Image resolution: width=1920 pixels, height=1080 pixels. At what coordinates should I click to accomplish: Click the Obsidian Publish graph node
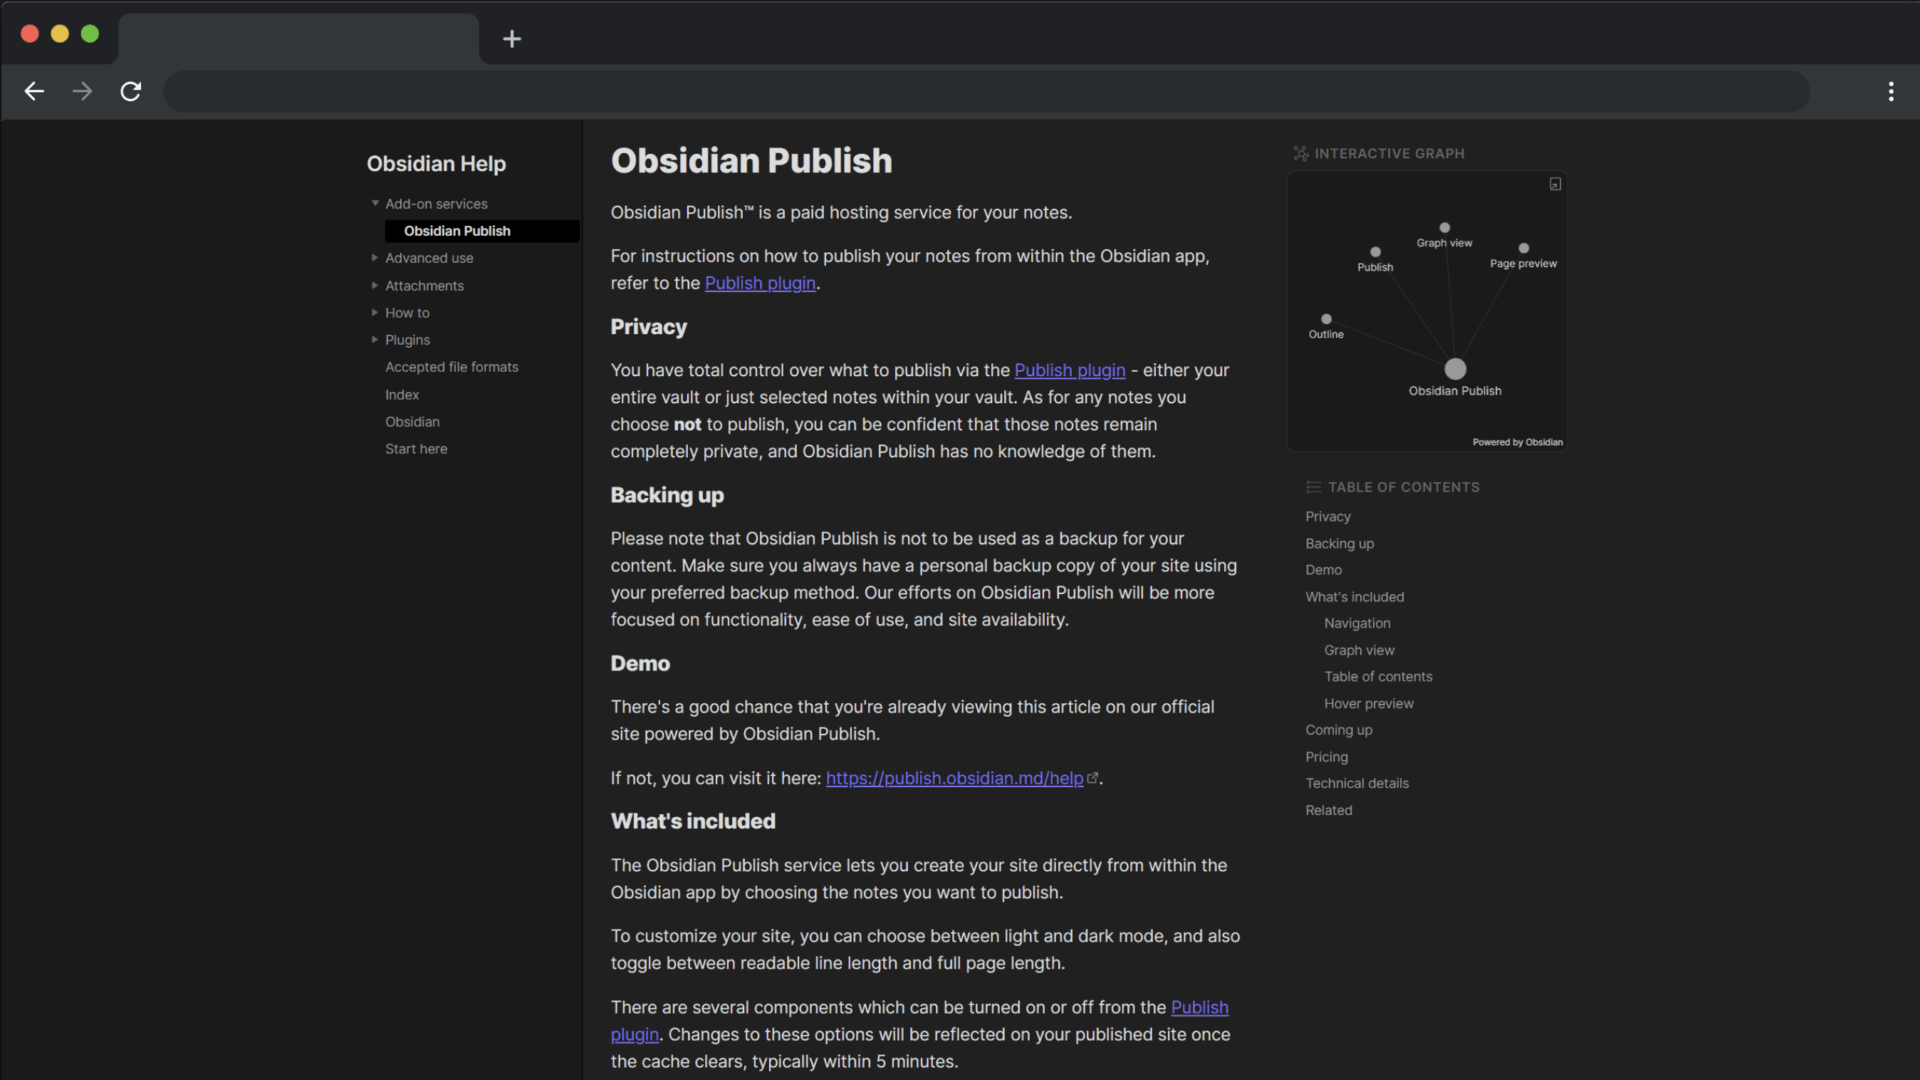click(1455, 369)
